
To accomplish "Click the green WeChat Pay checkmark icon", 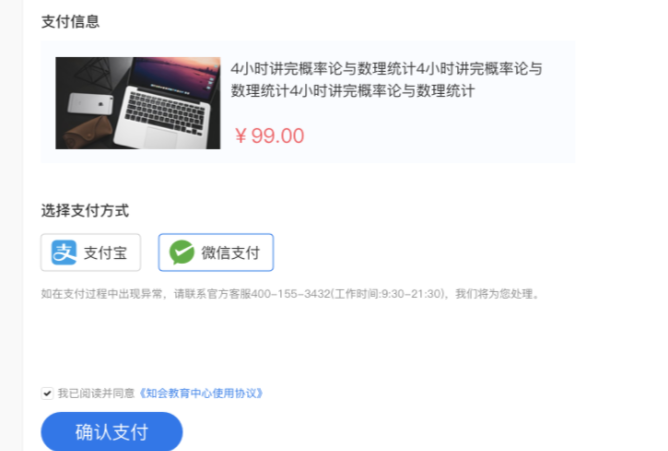I will (x=182, y=252).
